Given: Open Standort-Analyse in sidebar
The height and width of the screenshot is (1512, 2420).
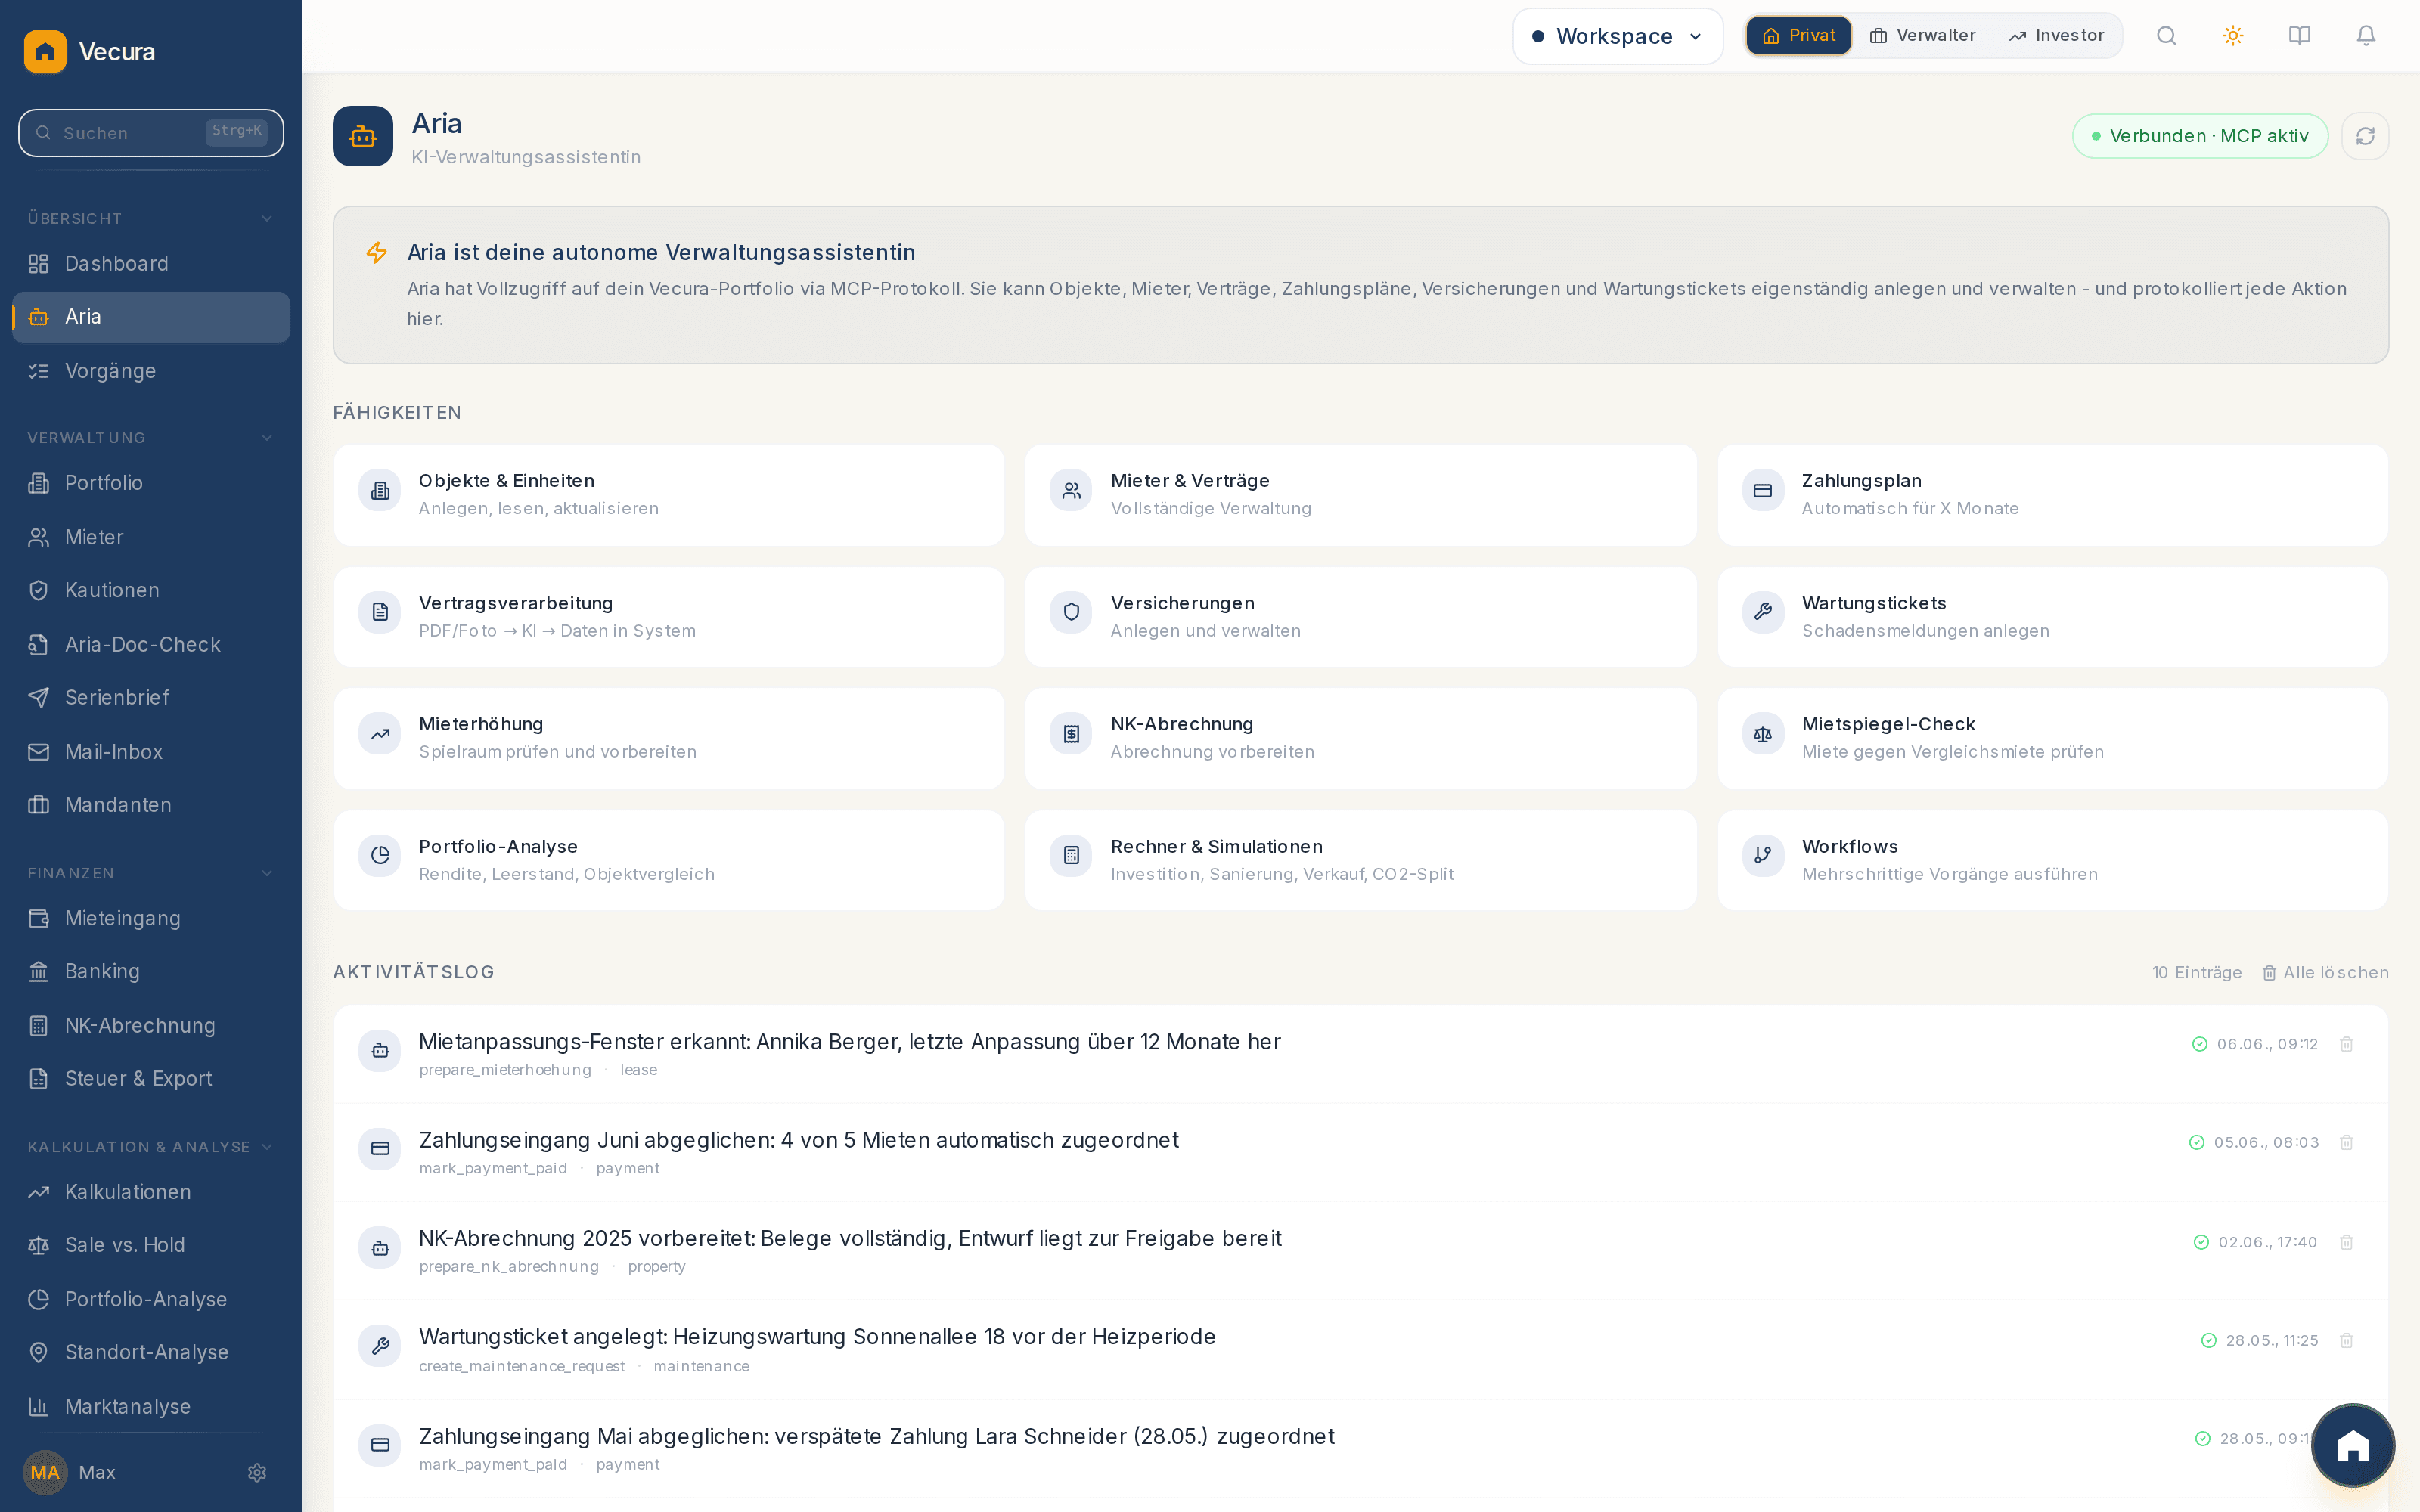Looking at the screenshot, I should tap(151, 1352).
